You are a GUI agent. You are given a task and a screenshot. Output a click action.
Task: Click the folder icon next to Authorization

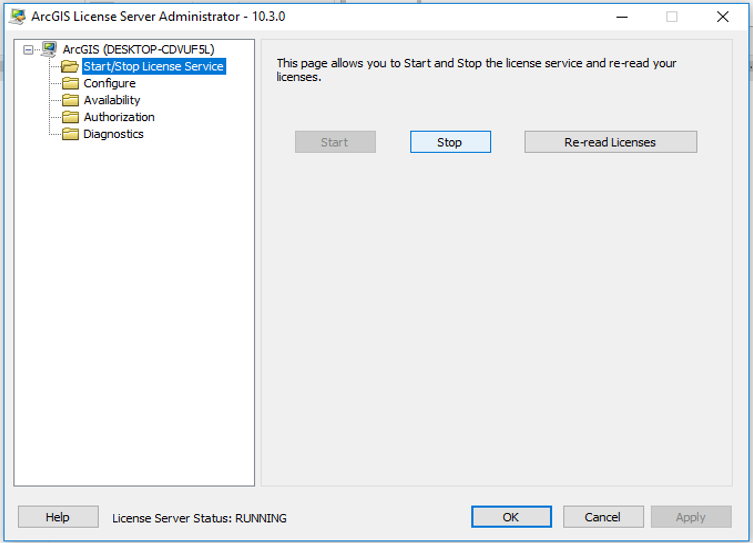[70, 117]
